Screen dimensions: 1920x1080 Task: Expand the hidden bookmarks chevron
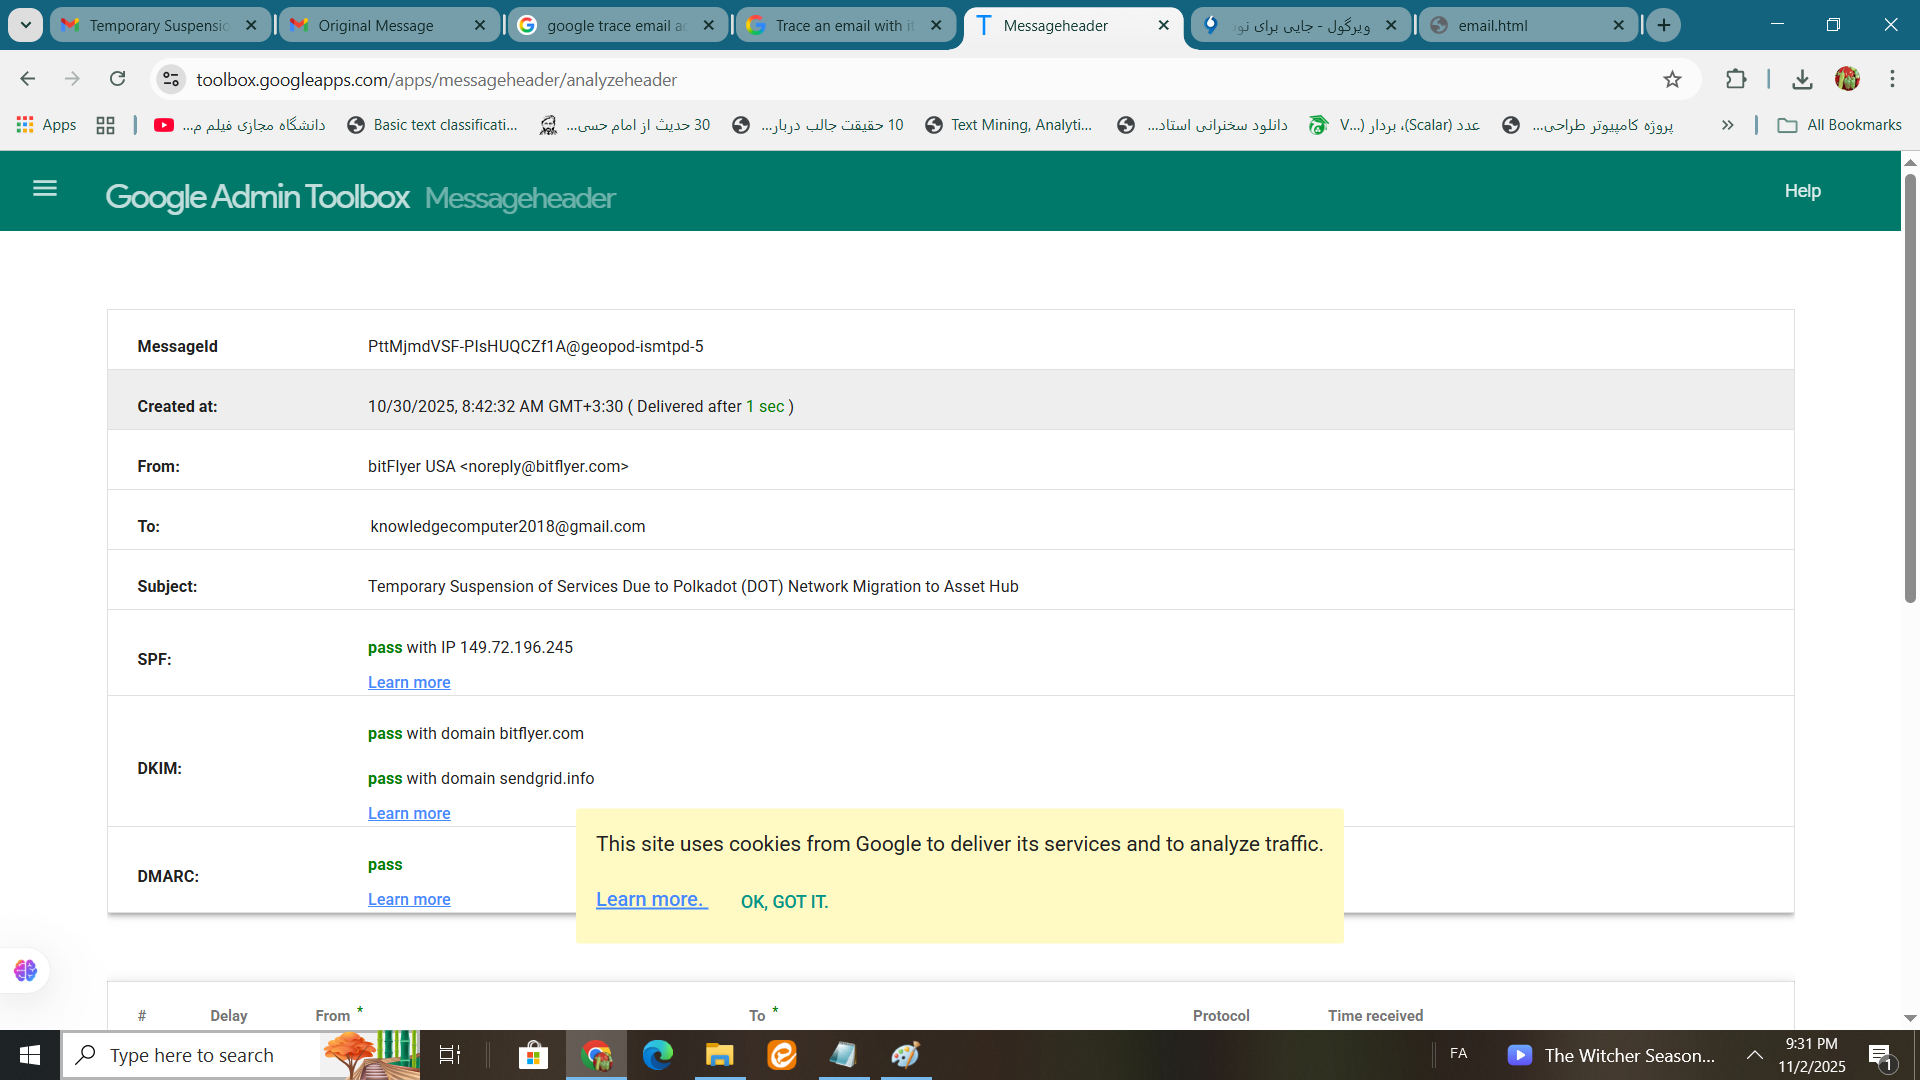(x=1727, y=125)
